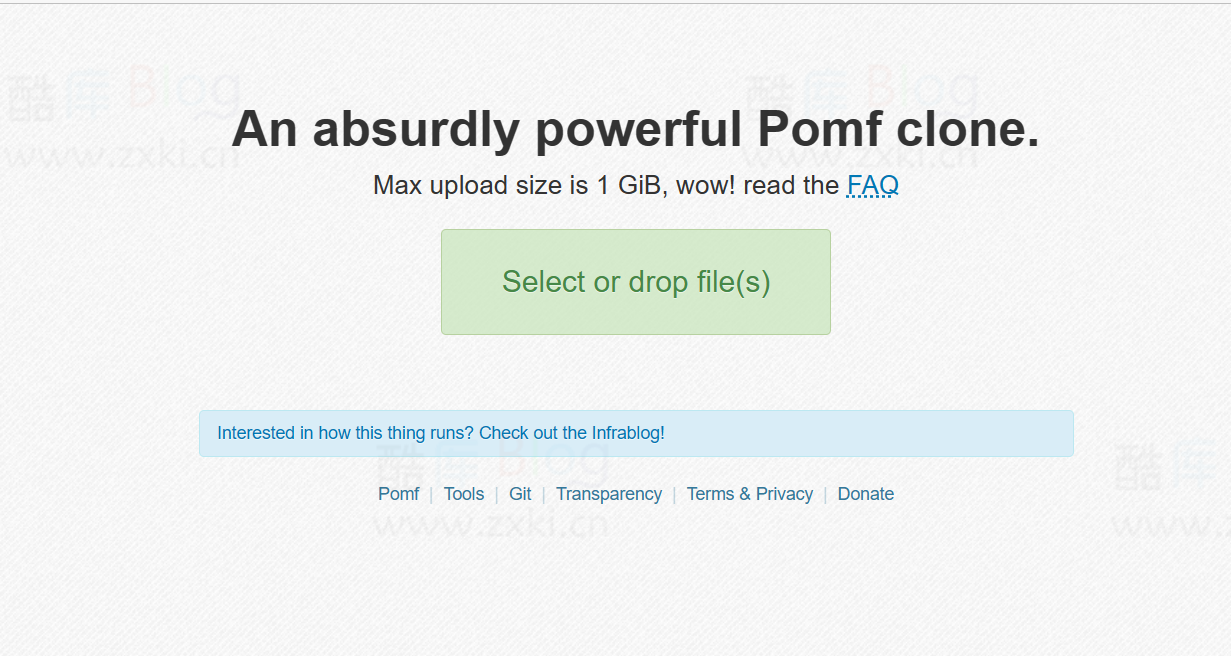The image size is (1231, 656).
Task: Open the Pomf footer link
Action: 398,494
